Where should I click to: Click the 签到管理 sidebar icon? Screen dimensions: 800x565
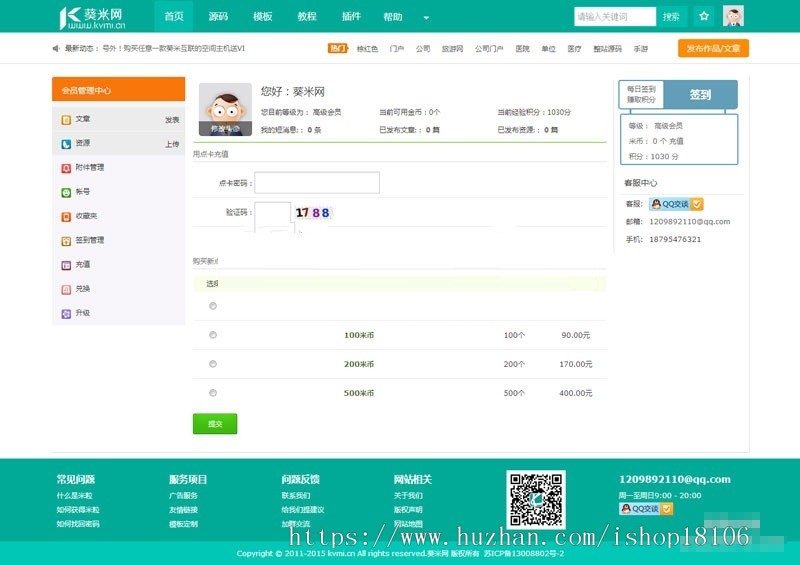pyautogui.click(x=66, y=241)
